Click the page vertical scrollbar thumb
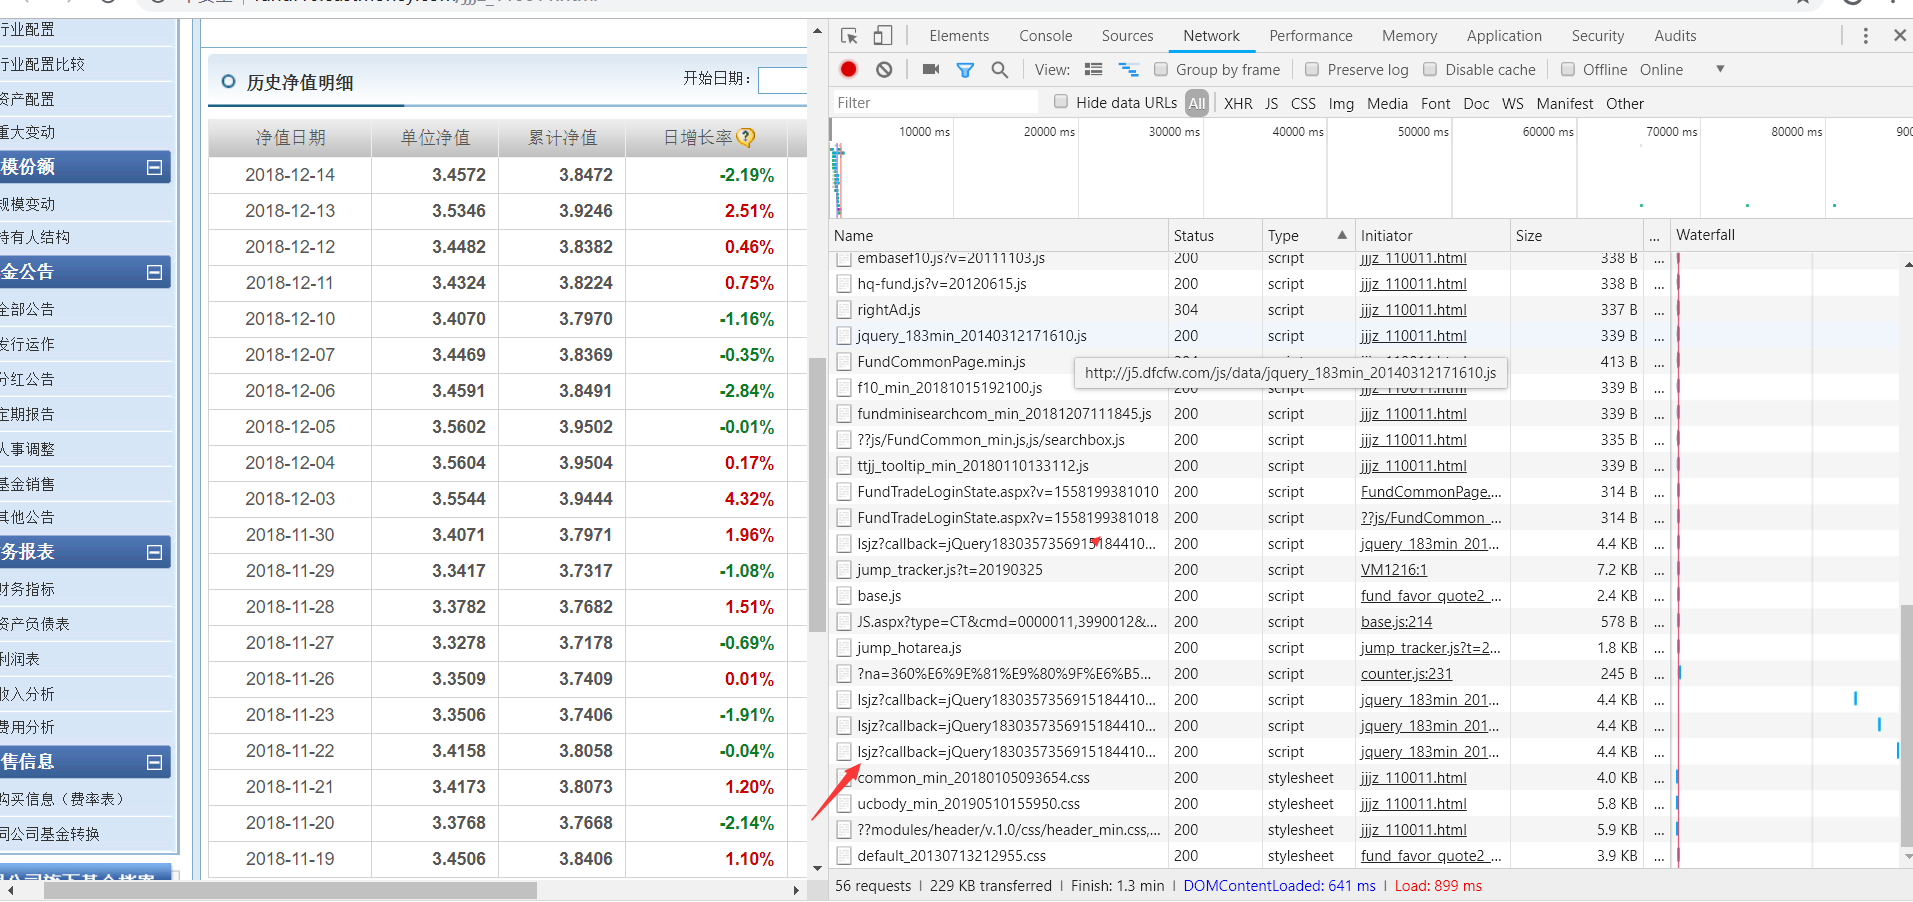Image resolution: width=1913 pixels, height=902 pixels. coord(817,495)
